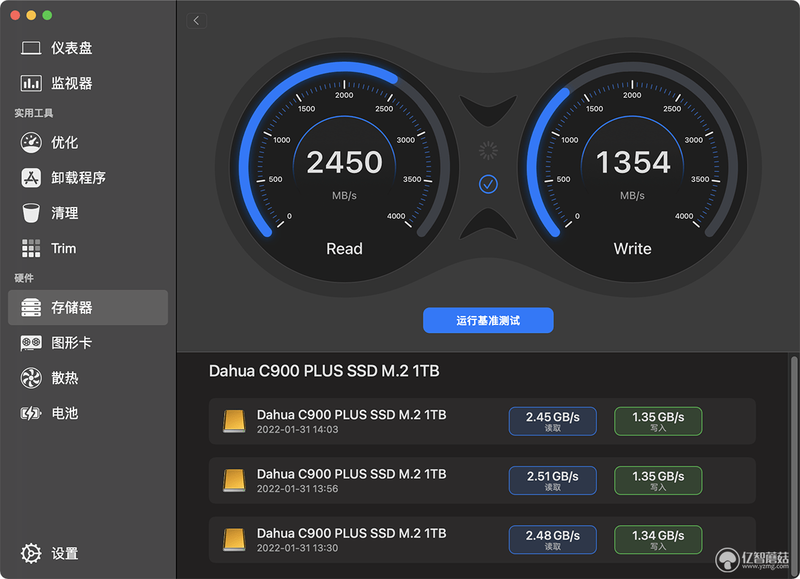The image size is (800, 579).
Task: Open the 优化 sidebar item
Action: [x=65, y=142]
